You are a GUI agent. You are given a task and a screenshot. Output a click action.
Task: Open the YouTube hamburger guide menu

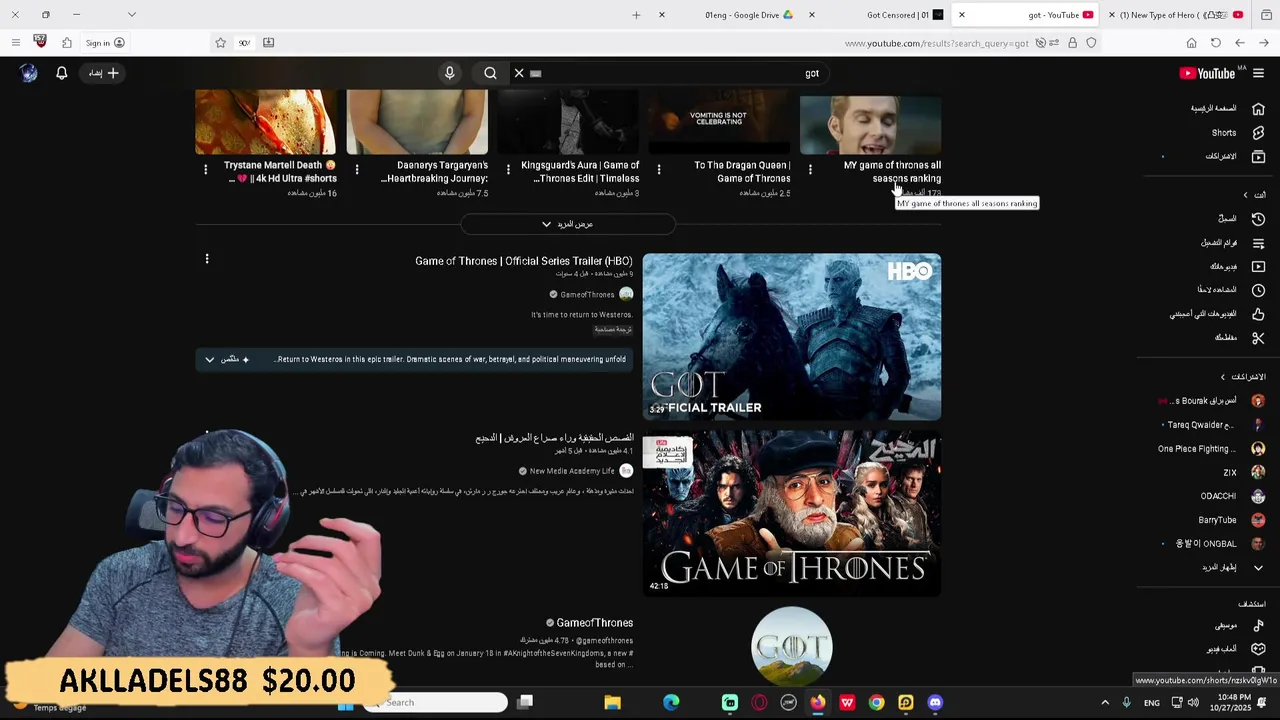pyautogui.click(x=1258, y=73)
